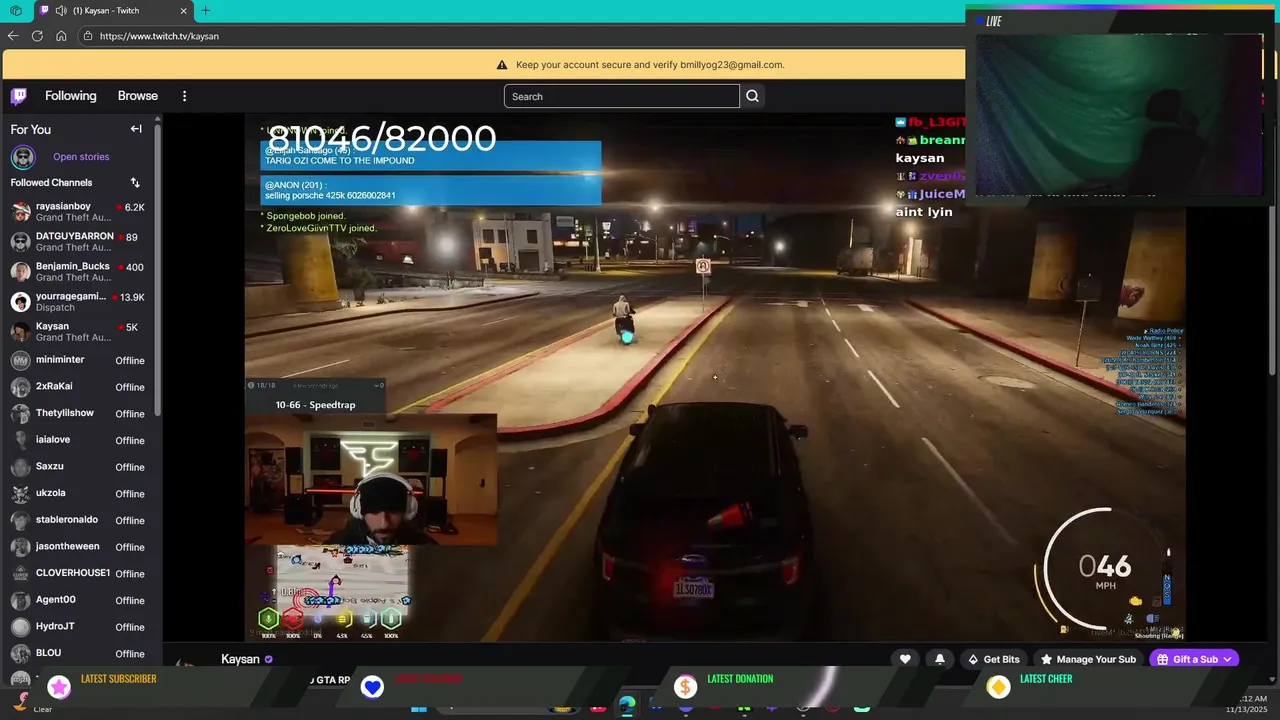Open the Following page
The width and height of the screenshot is (1280, 720).
point(71,96)
